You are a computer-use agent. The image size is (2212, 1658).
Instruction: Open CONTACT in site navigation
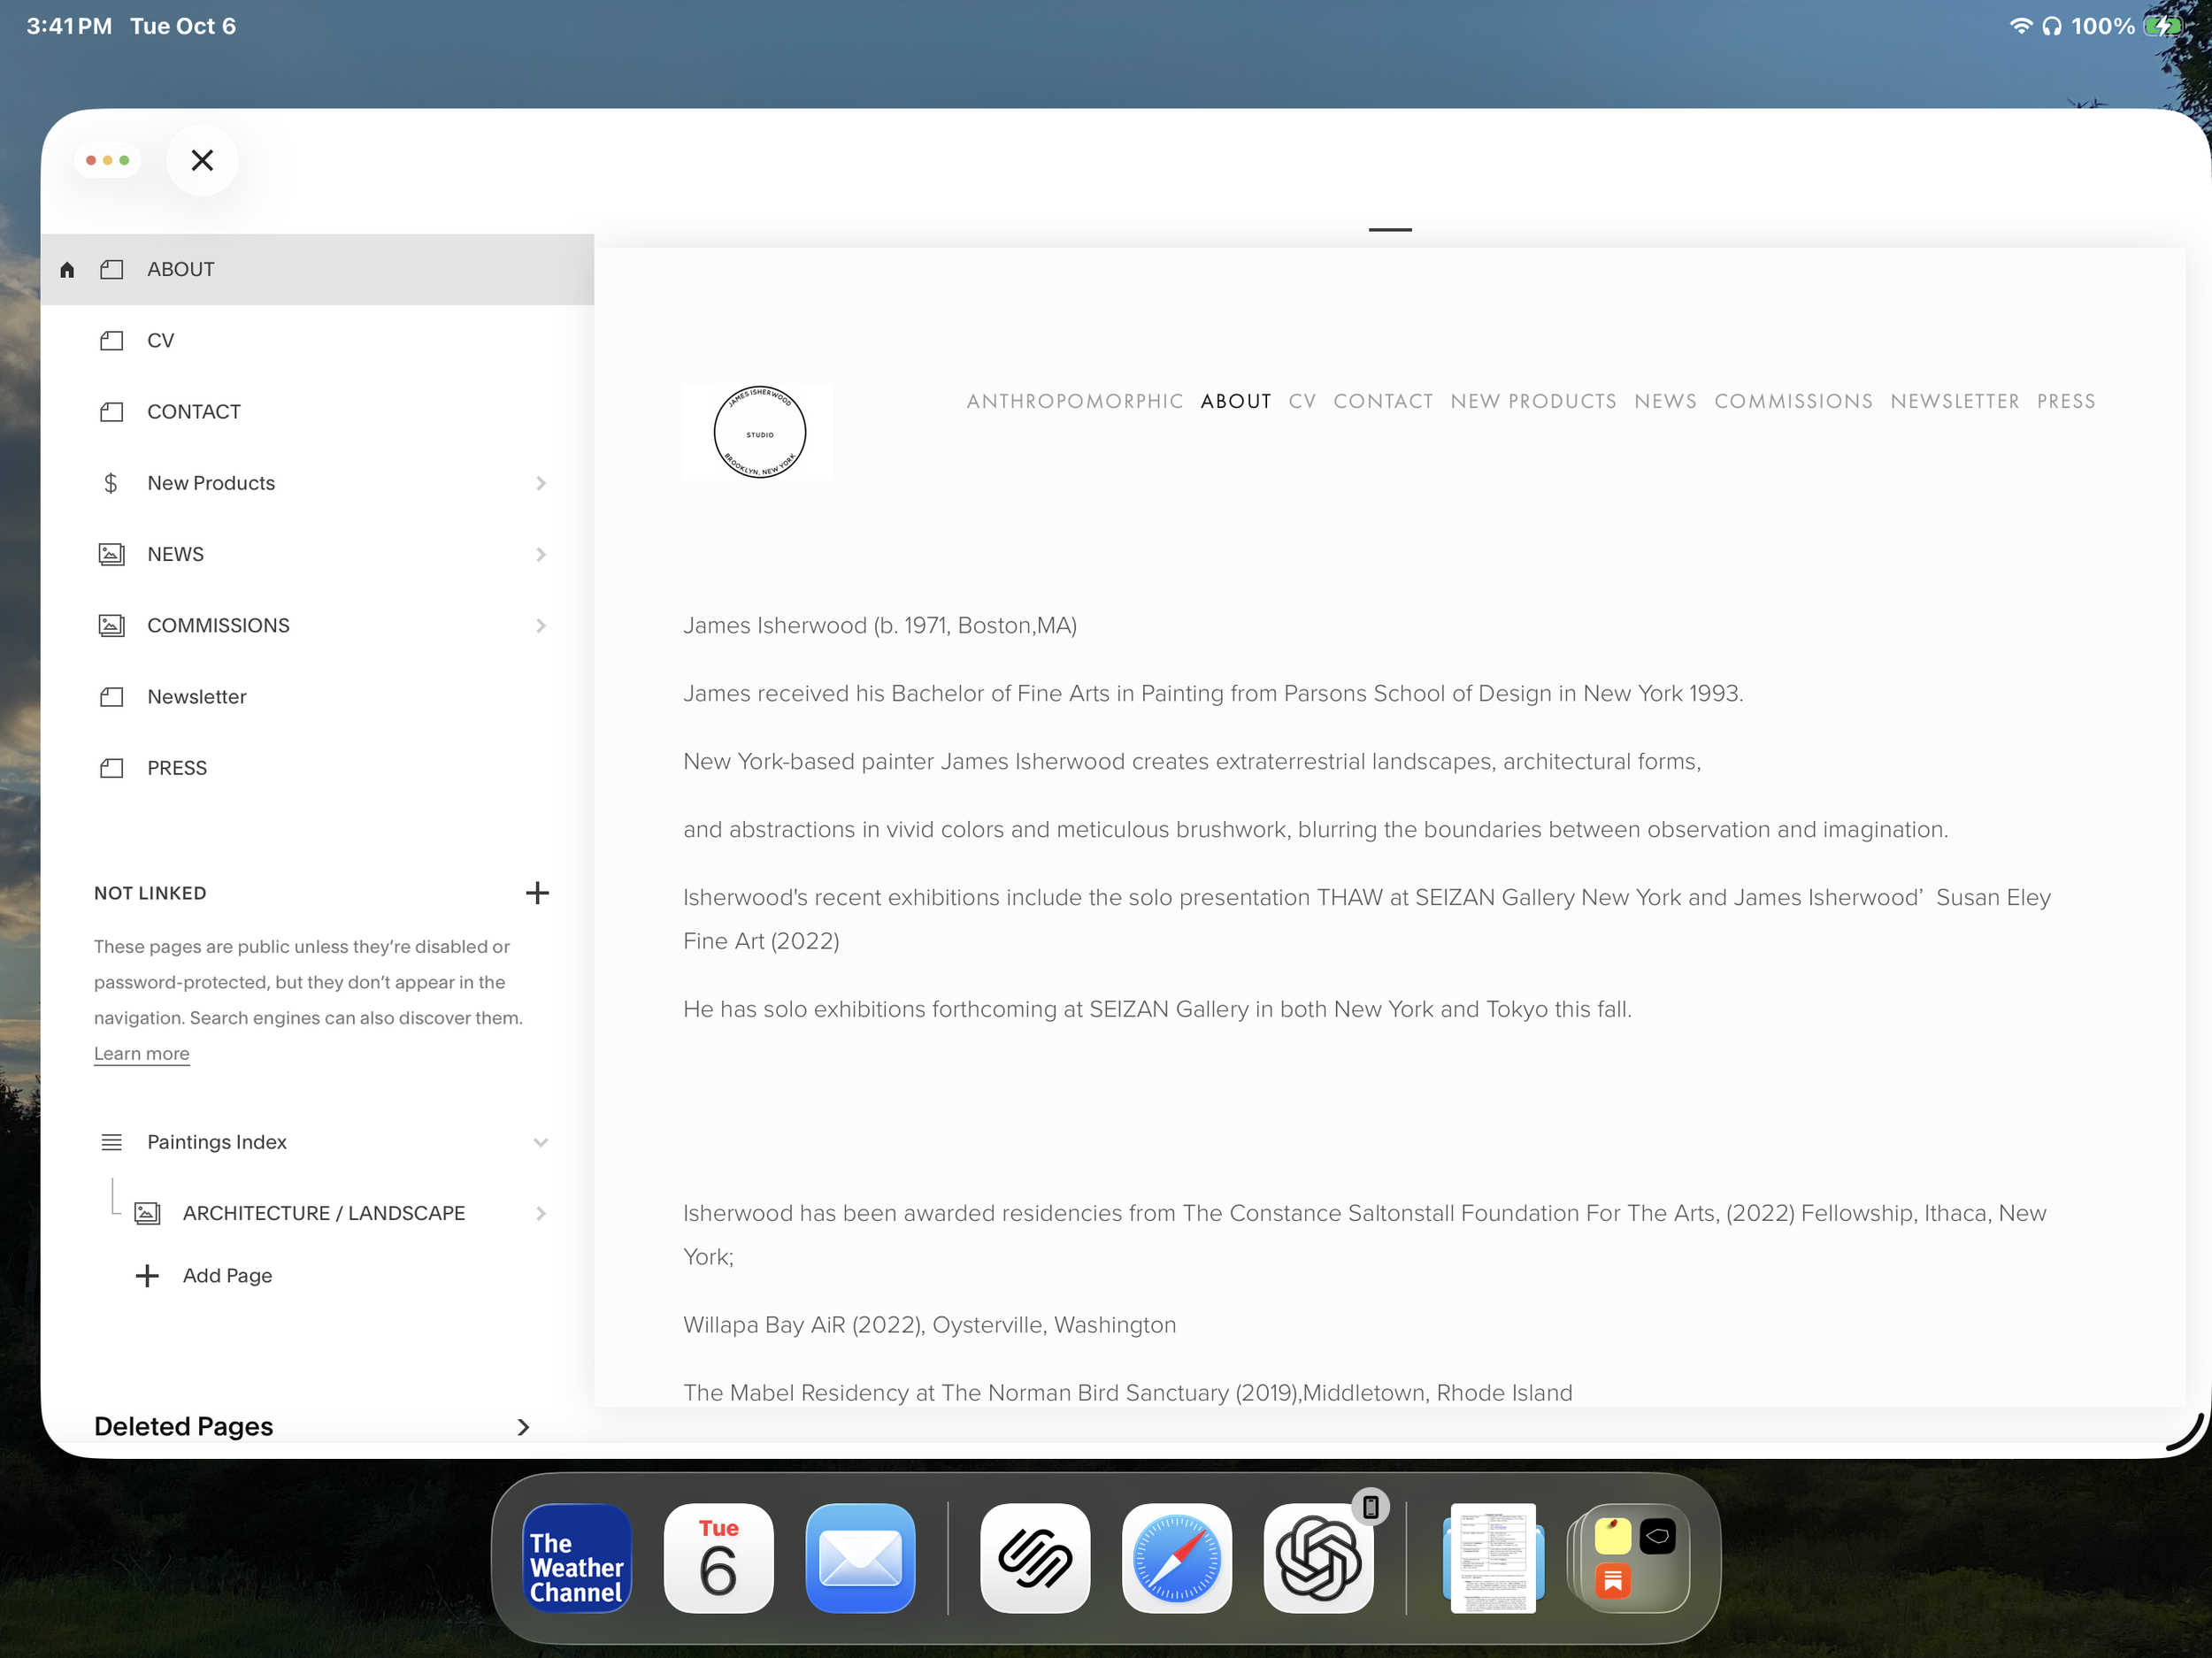click(x=1383, y=401)
